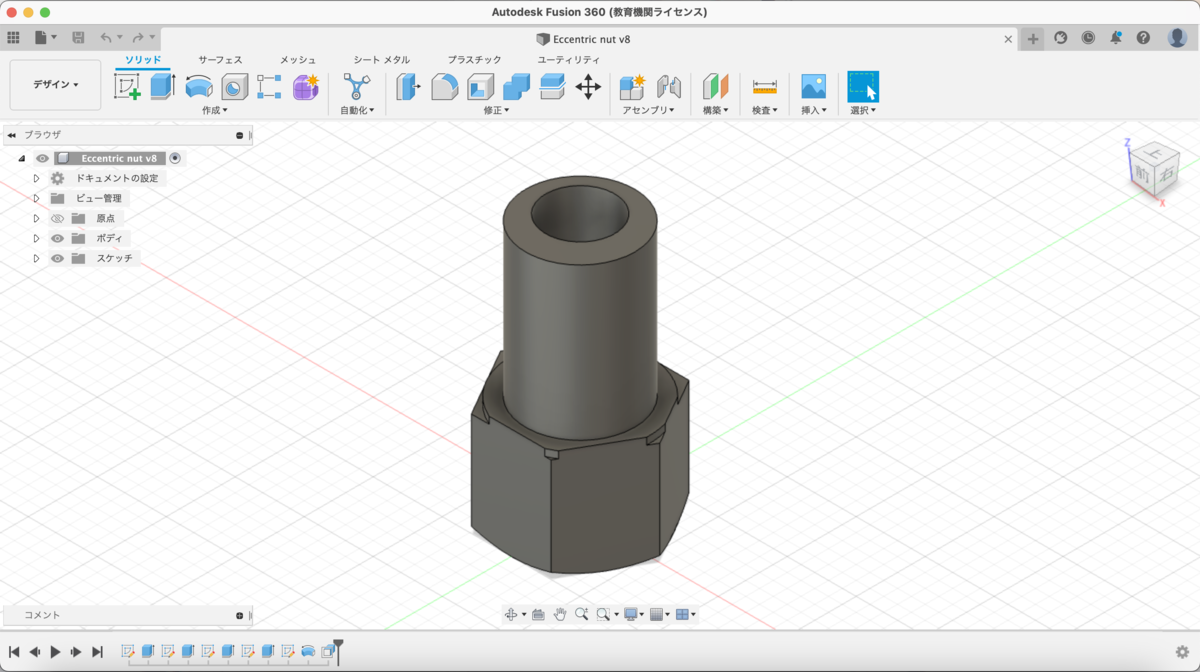Open the デザイン workspace dropdown
1200x672 pixels.
click(55, 85)
